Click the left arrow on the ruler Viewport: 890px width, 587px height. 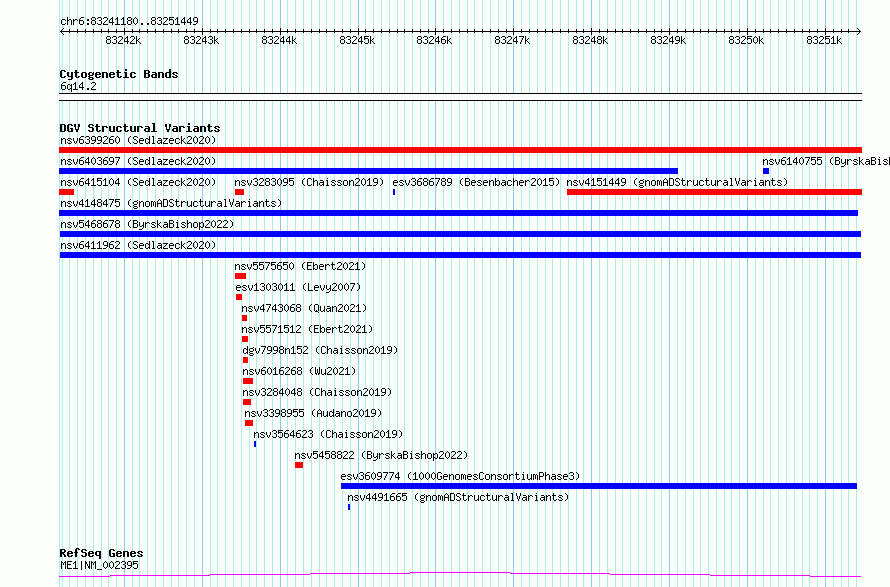tap(62, 32)
